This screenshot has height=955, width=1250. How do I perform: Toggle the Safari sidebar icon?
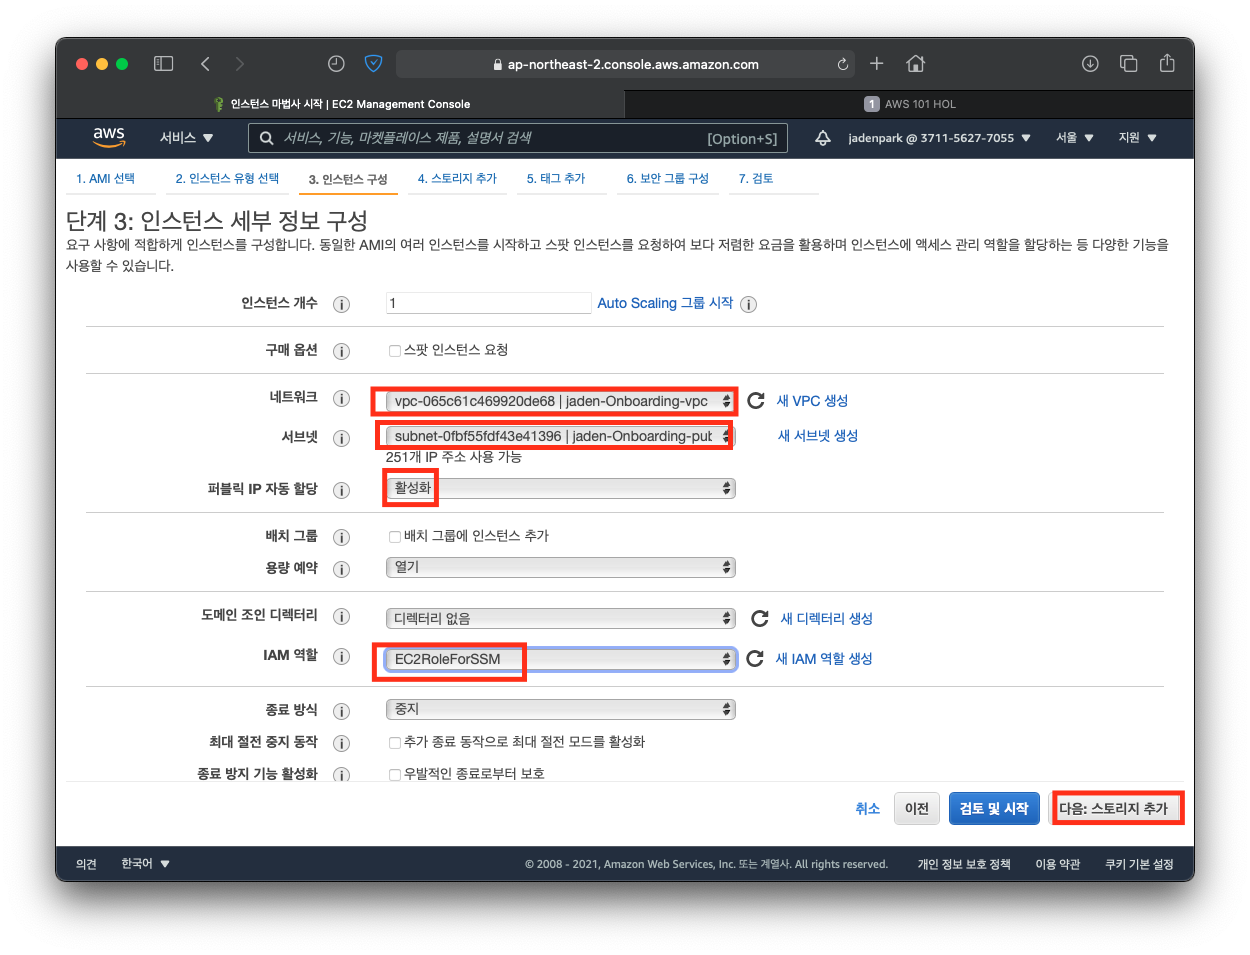coord(163,64)
